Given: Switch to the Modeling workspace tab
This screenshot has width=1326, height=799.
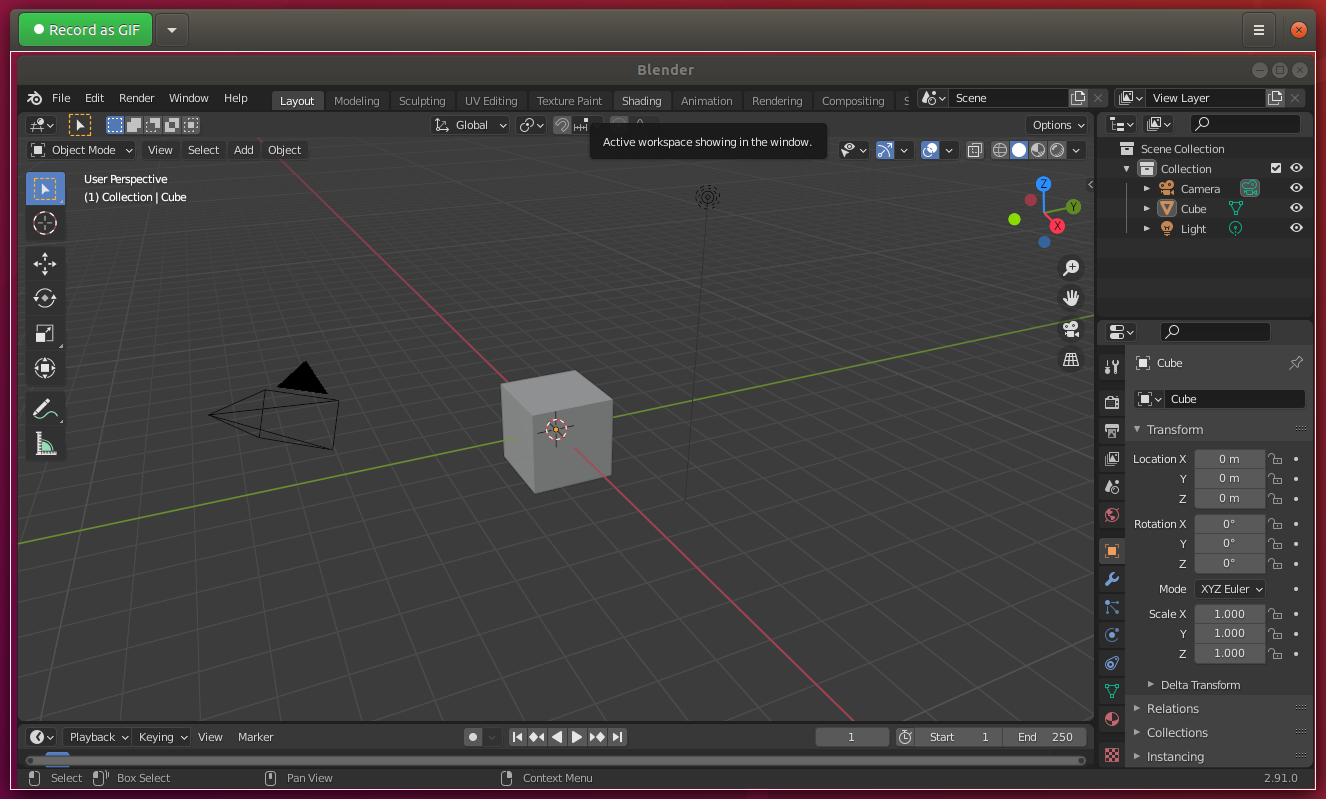Looking at the screenshot, I should [357, 101].
